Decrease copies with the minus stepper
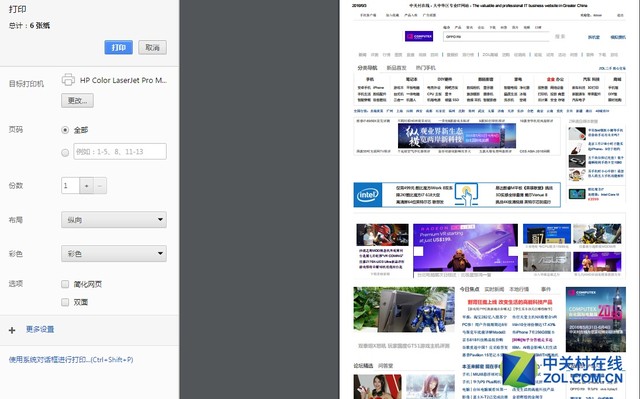Screen dimensions: 640x399 [100, 186]
